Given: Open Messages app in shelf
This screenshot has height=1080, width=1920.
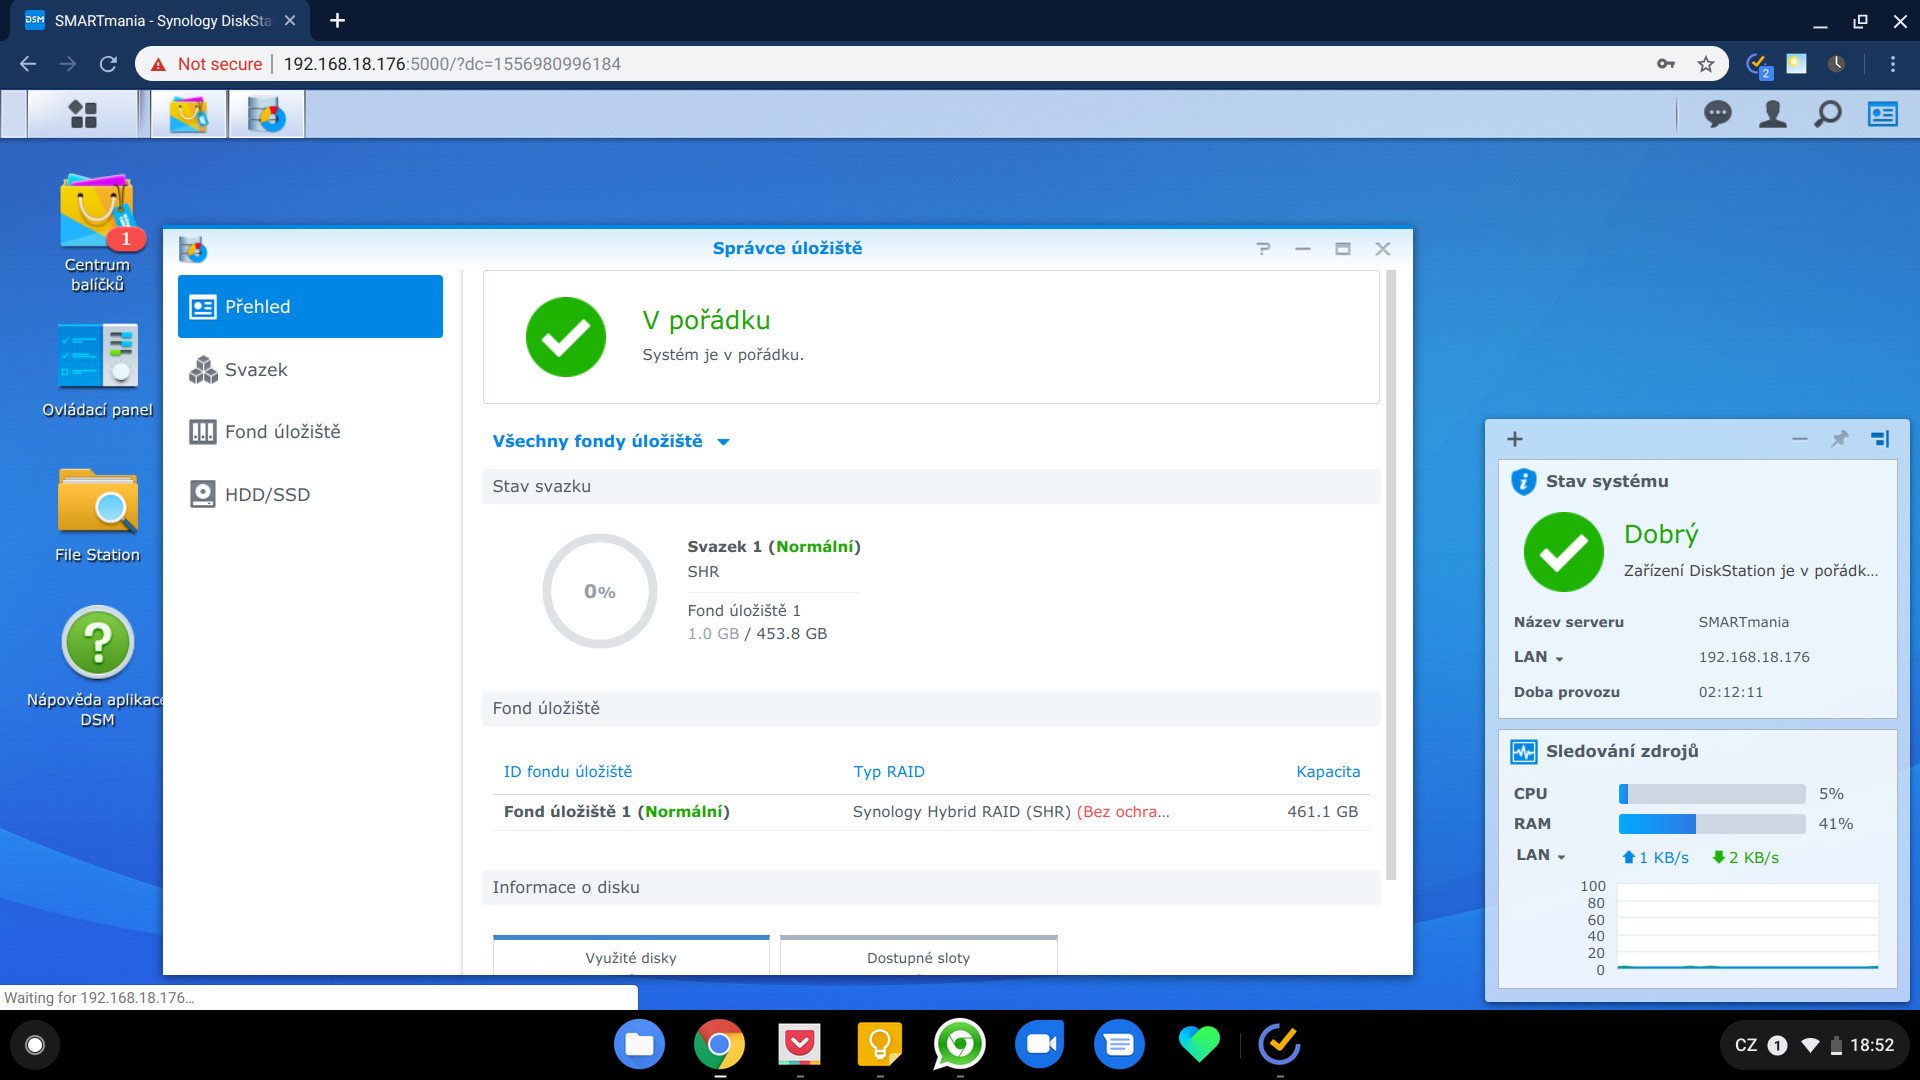Looking at the screenshot, I should click(x=1119, y=1045).
